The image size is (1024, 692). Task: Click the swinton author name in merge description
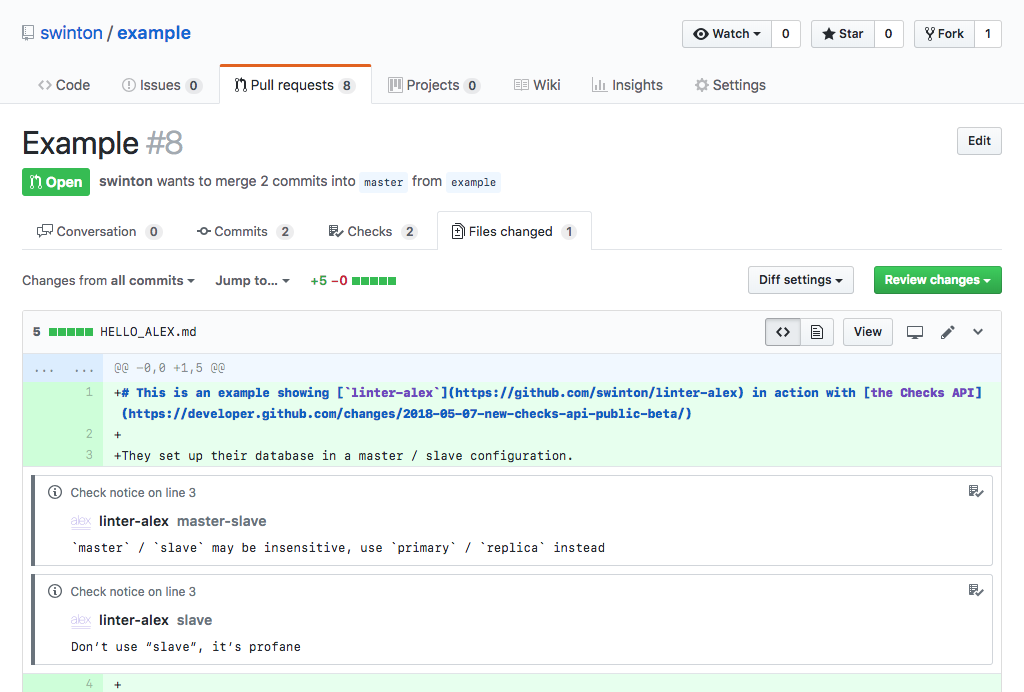(x=126, y=181)
